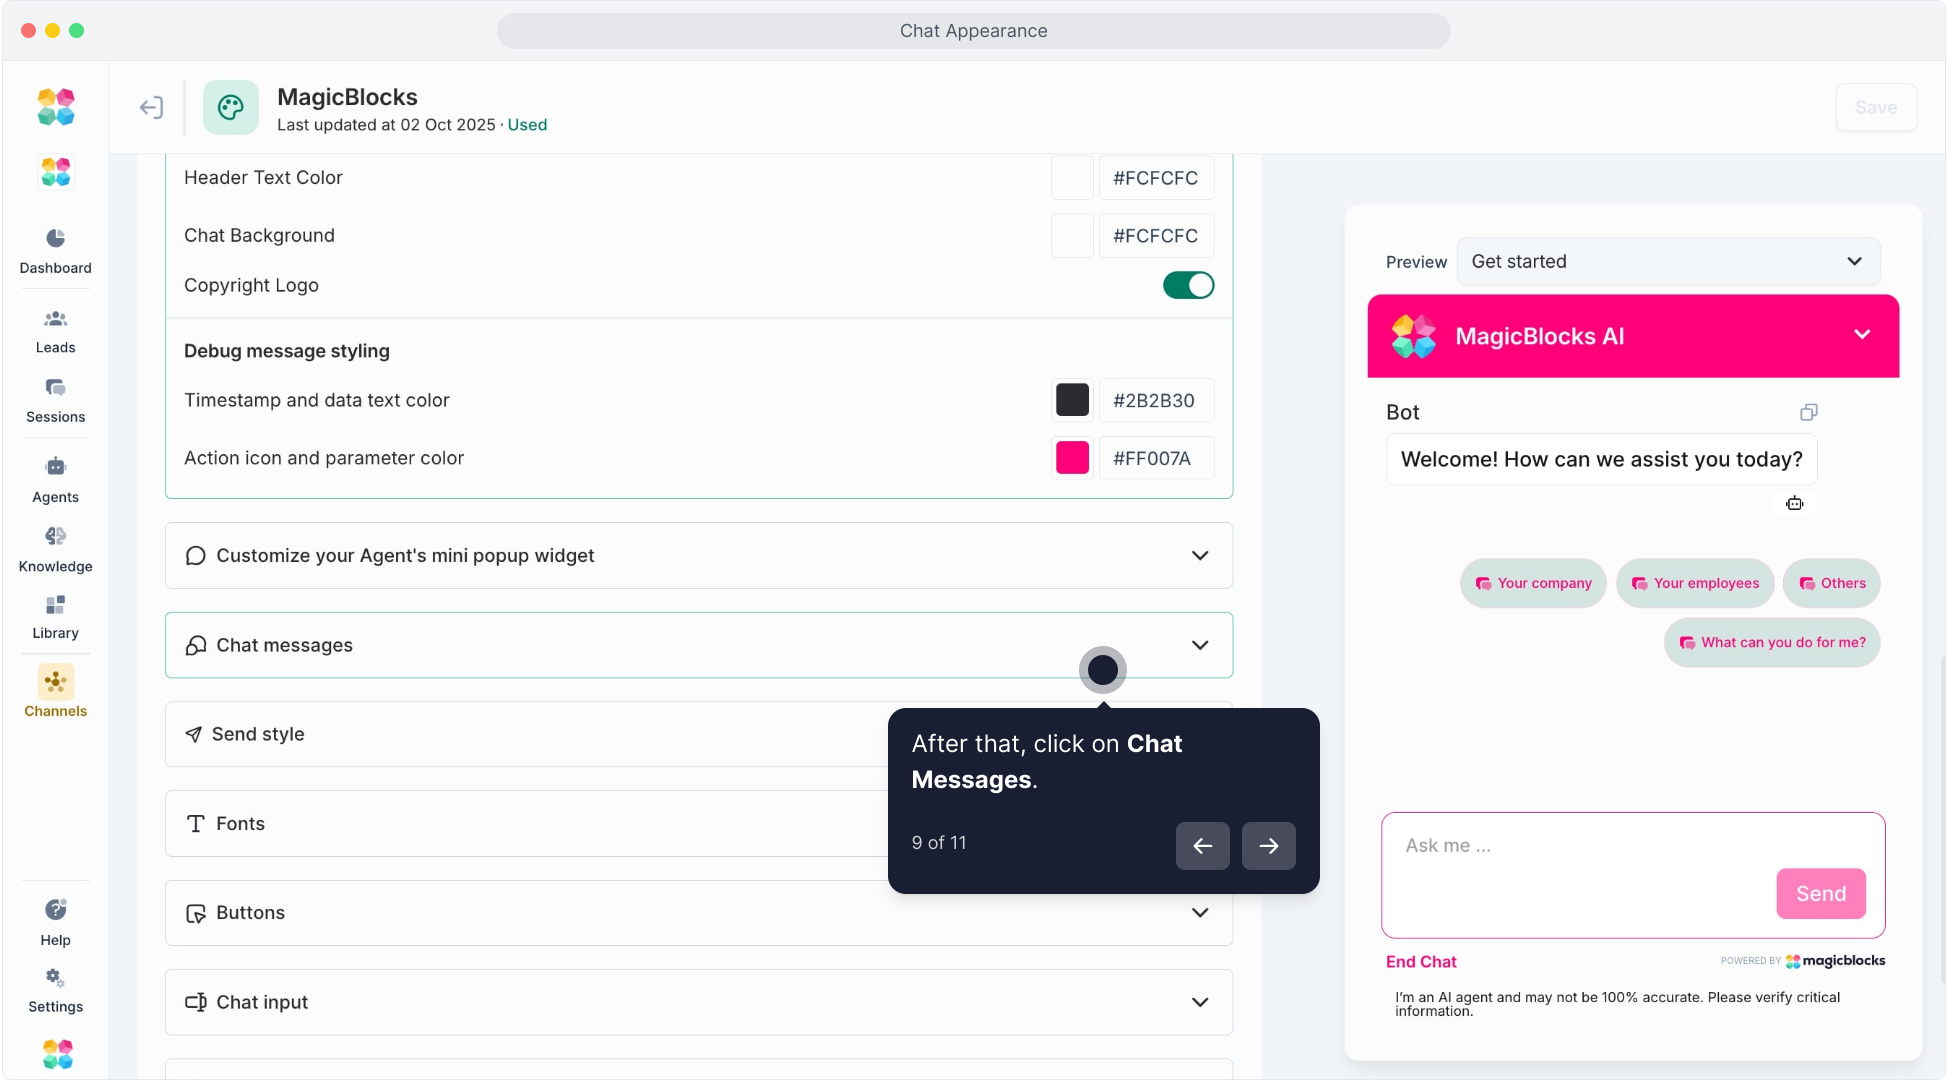Viewport: 1948px width, 1080px height.
Task: Click the exit/back arrow icon
Action: click(151, 107)
